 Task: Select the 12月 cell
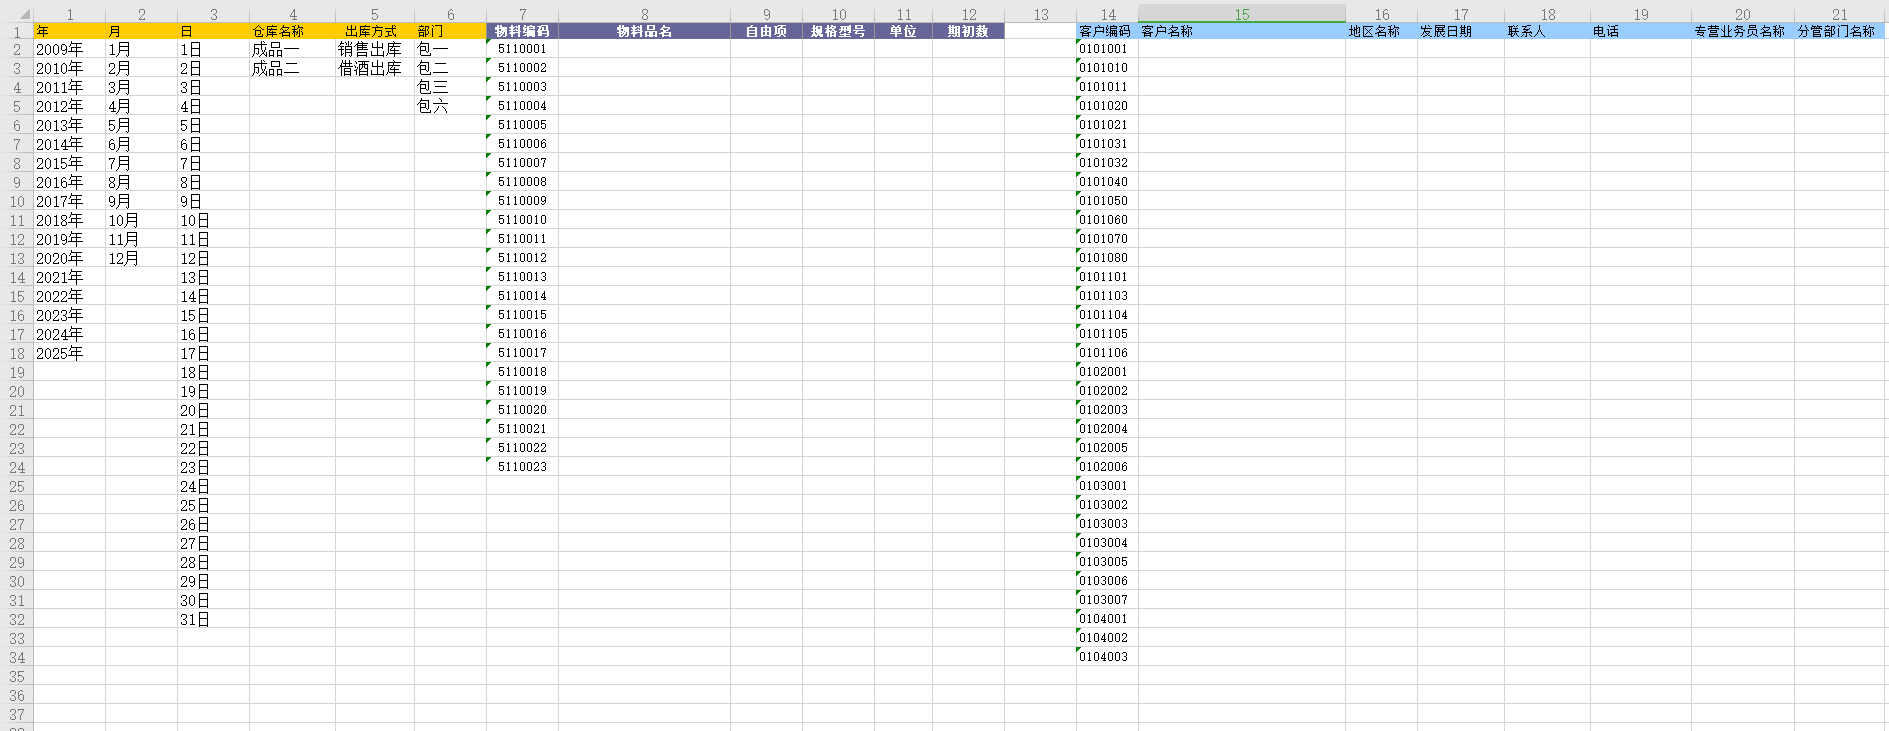(142, 258)
